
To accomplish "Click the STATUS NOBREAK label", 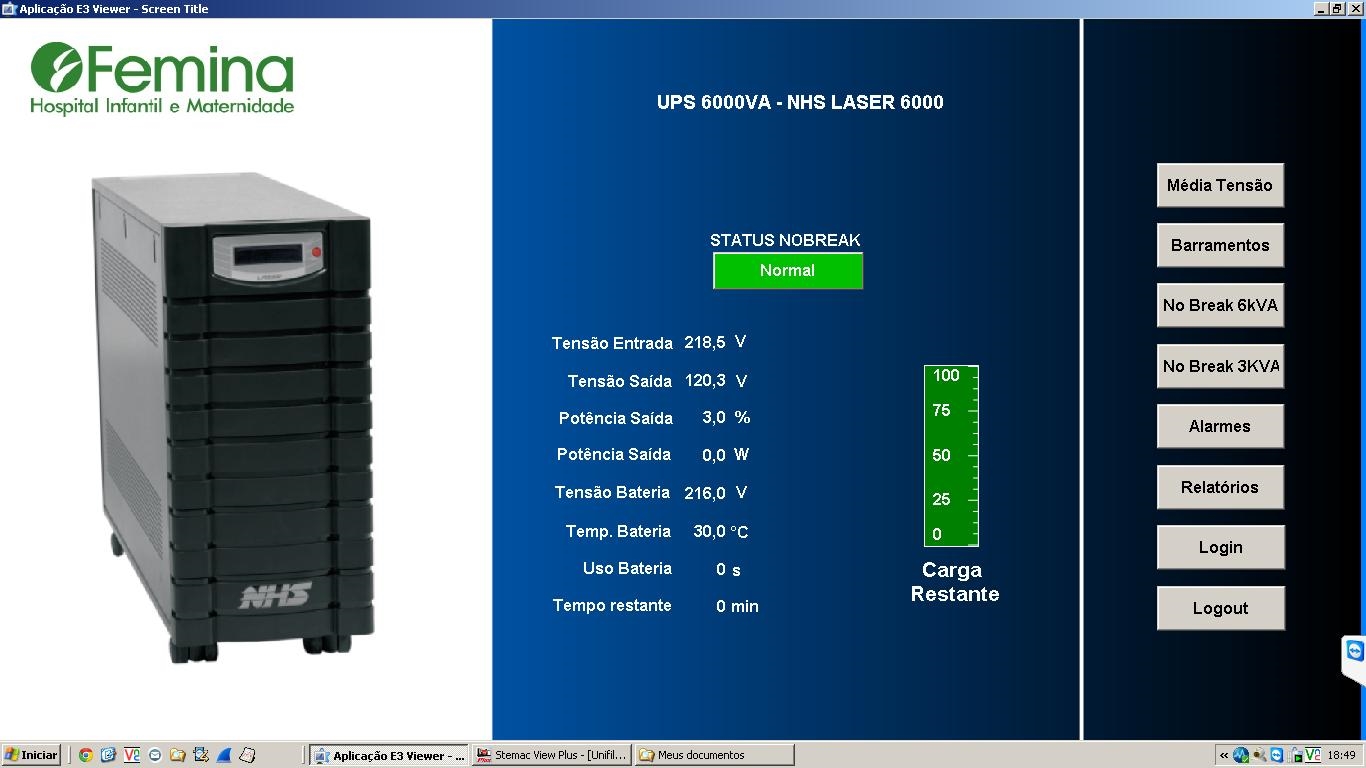I will pos(785,240).
